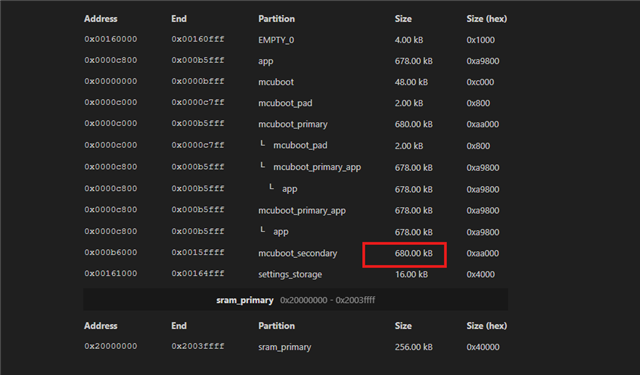Image resolution: width=640 pixels, height=375 pixels.
Task: Click hex size 0x800 in indented mcuboot_pad row
Action: pyautogui.click(x=478, y=146)
